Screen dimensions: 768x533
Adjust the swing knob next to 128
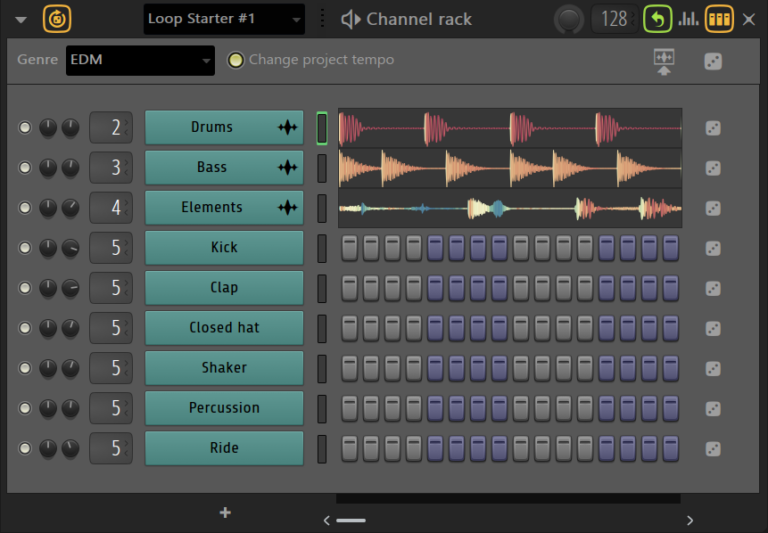click(570, 18)
